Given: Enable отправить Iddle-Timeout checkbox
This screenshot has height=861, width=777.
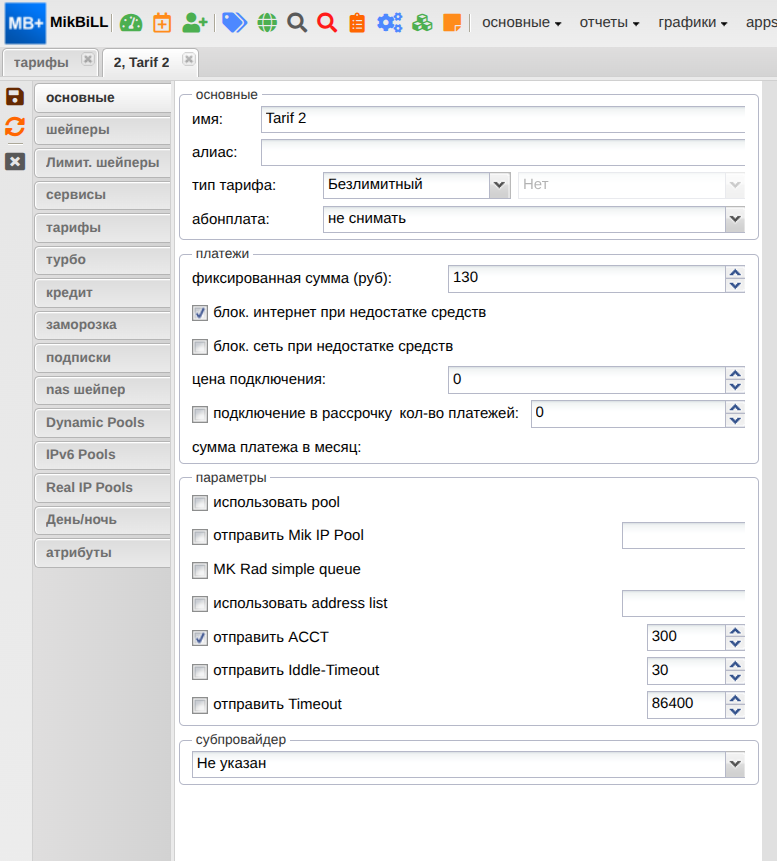Looking at the screenshot, I should [x=200, y=671].
